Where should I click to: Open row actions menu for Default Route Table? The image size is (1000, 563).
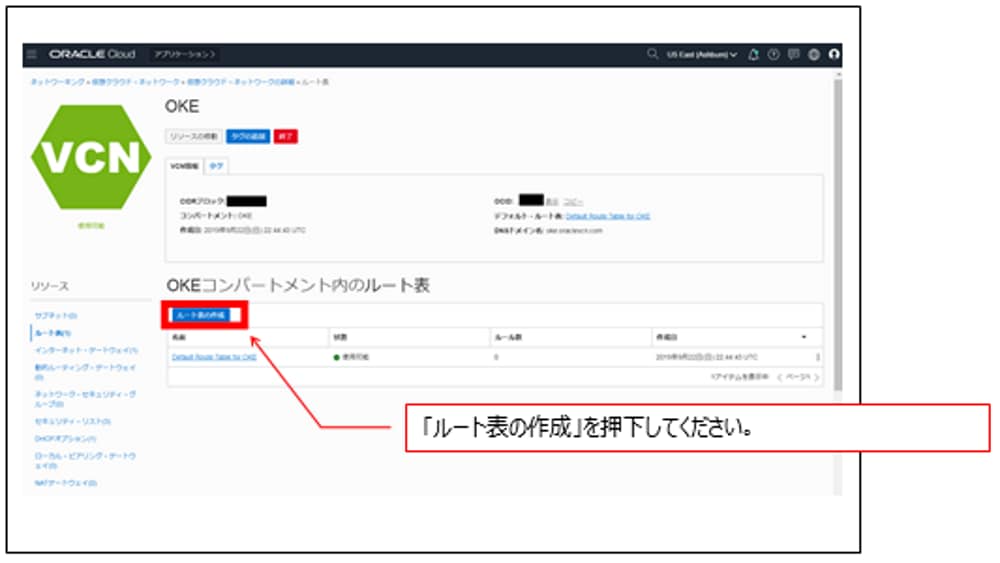pyautogui.click(x=818, y=357)
